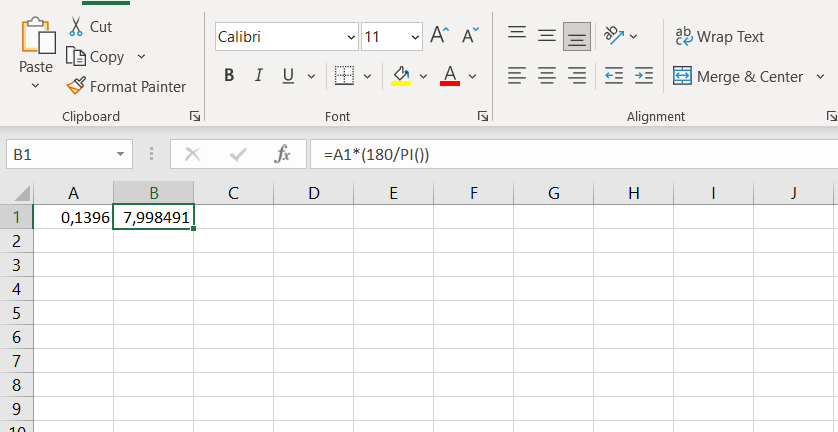This screenshot has width=838, height=432.
Task: Apply yellow fill color to cell
Action: pos(401,76)
